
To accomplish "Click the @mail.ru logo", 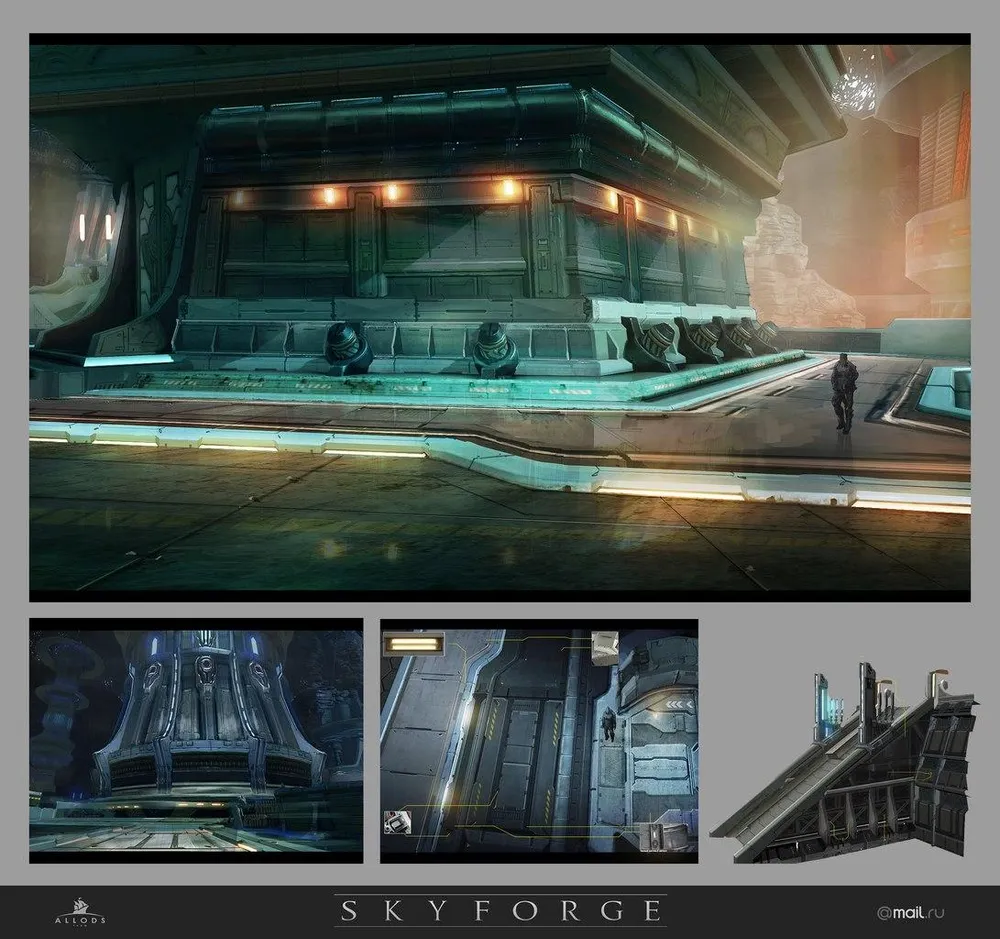I will pyautogui.click(x=911, y=912).
